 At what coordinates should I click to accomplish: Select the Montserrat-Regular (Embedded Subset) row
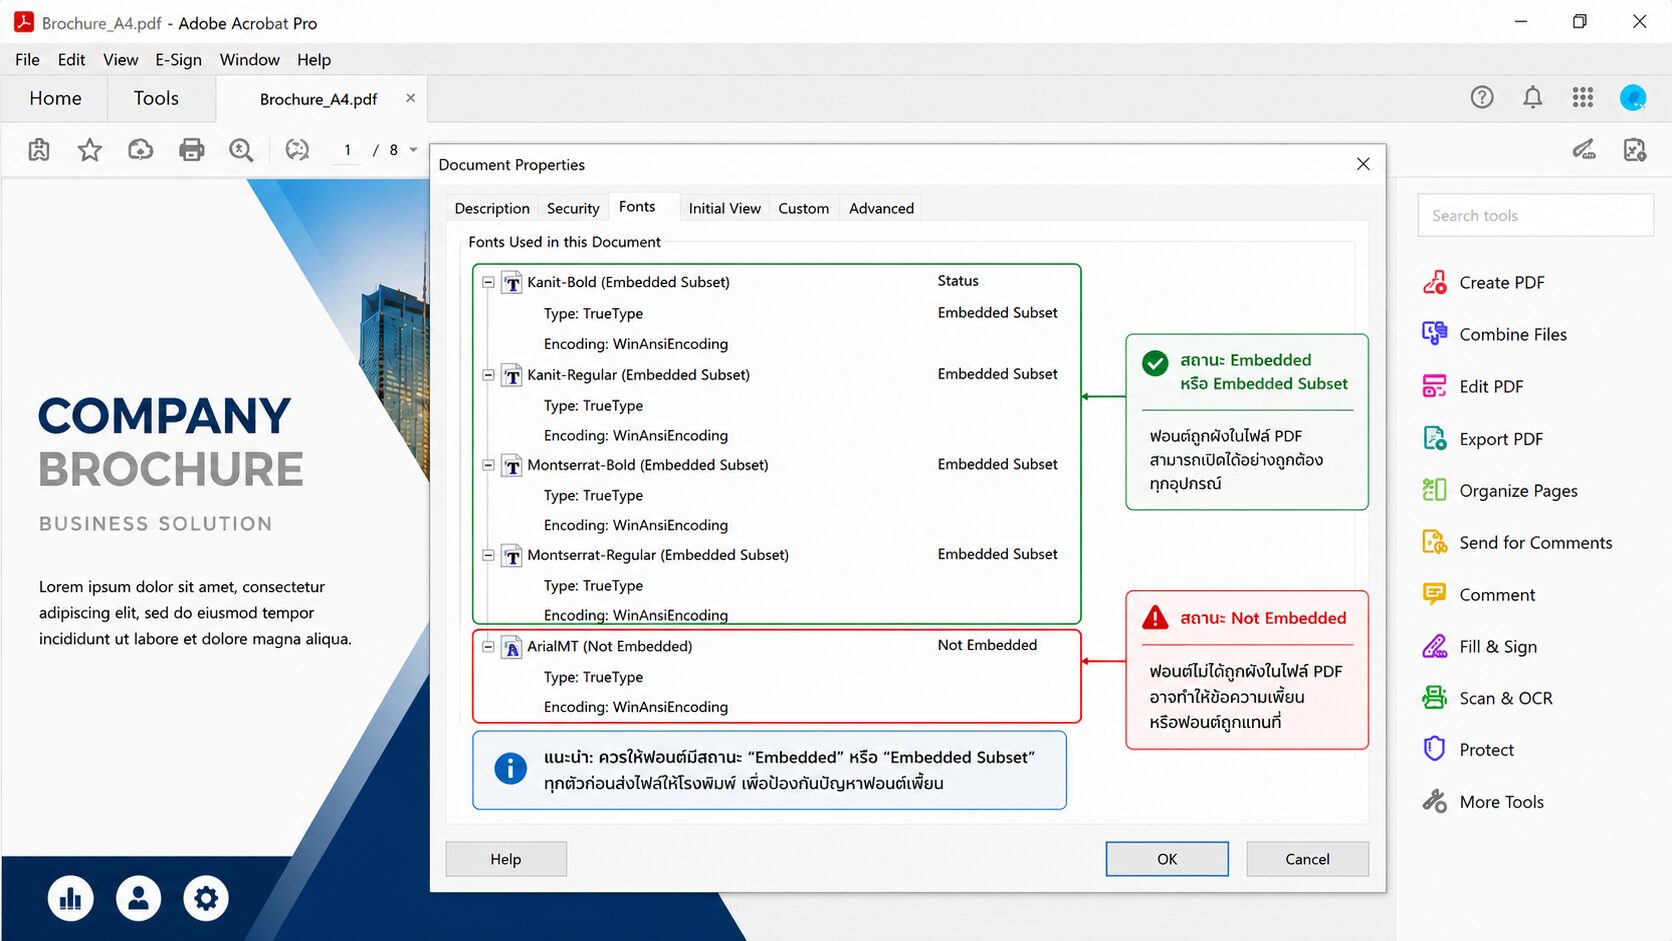[x=777, y=555]
